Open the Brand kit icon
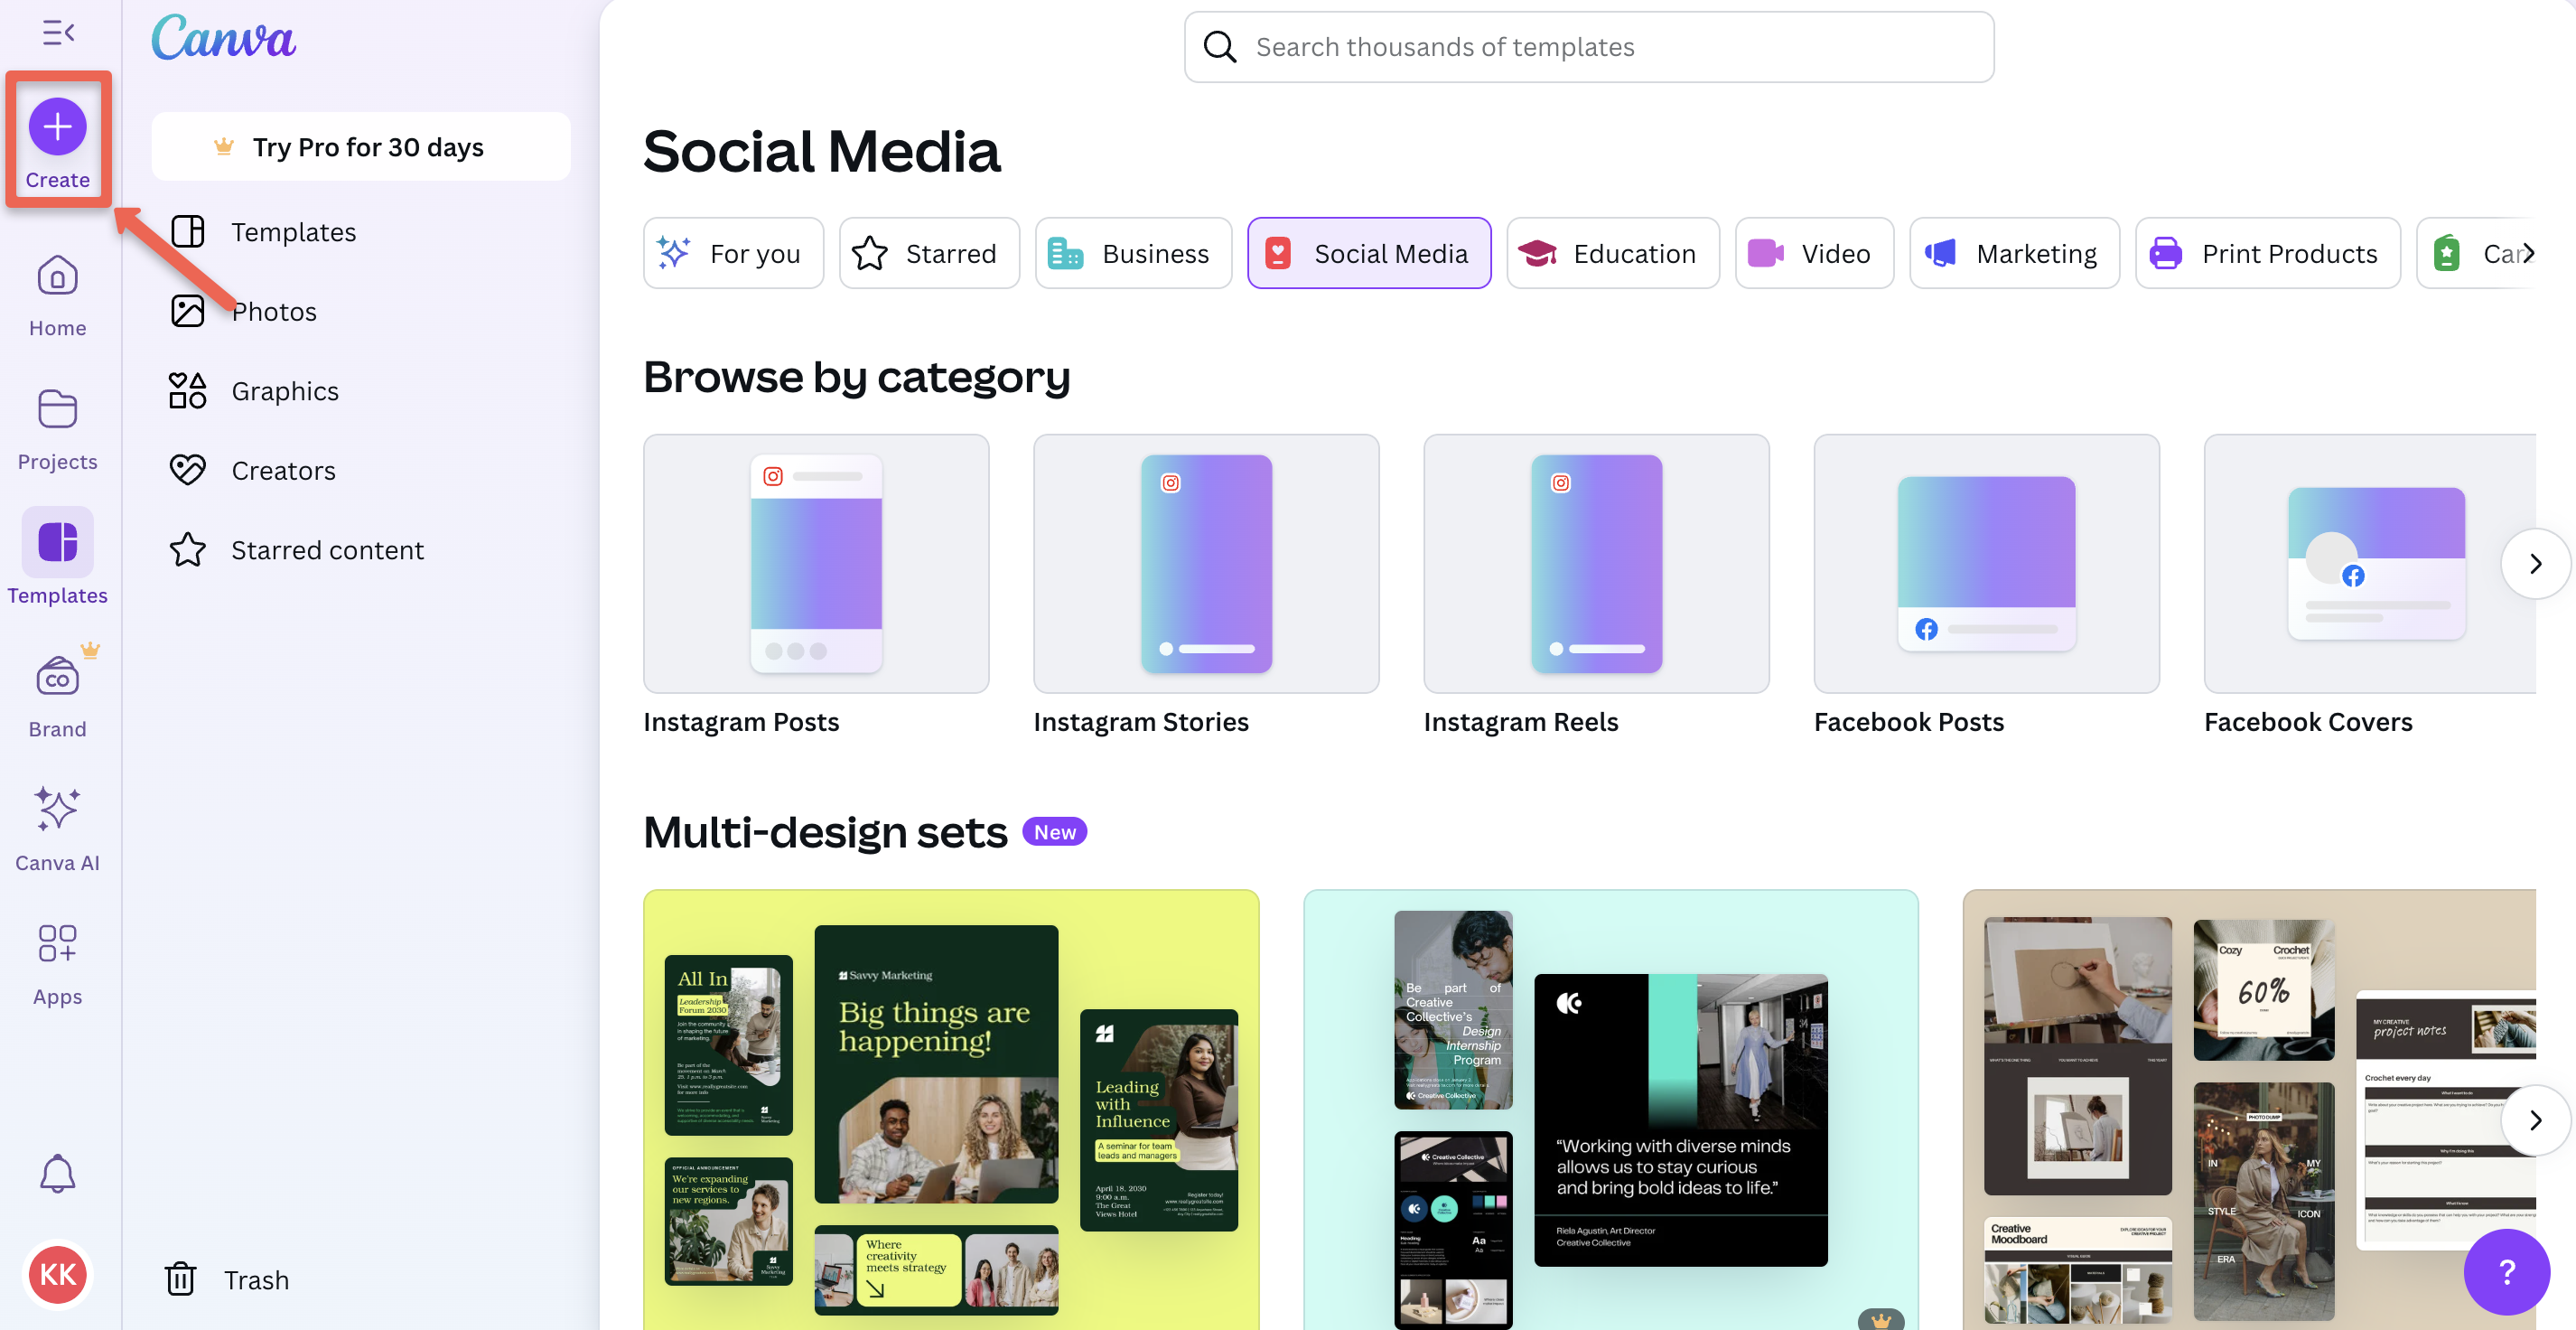 click(57, 677)
